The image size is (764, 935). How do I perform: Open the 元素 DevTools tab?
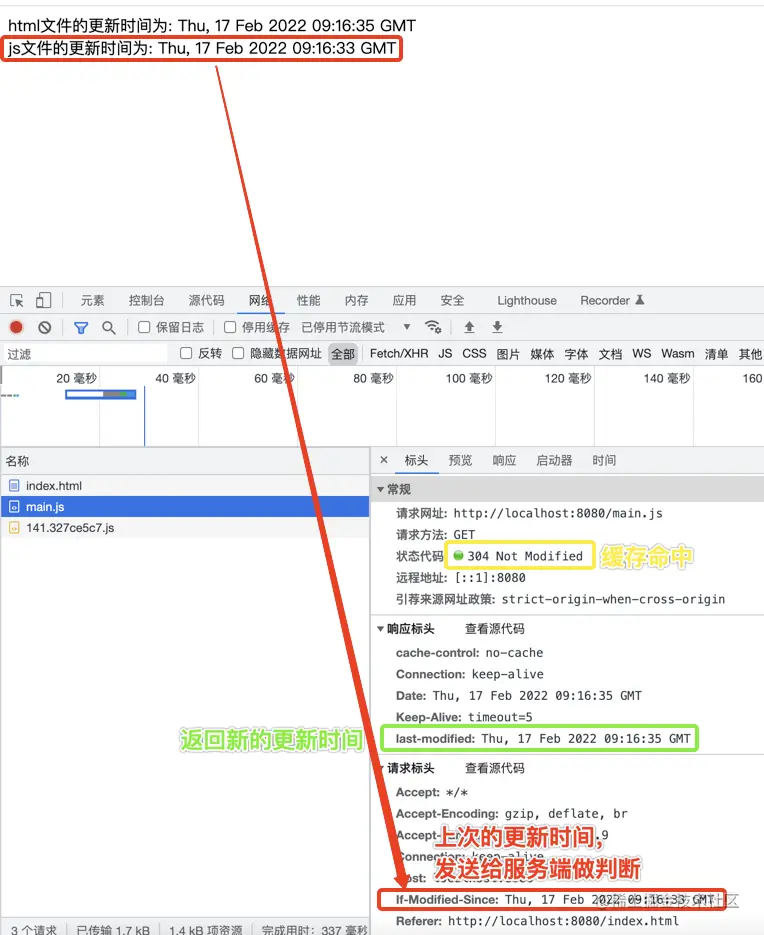point(92,301)
